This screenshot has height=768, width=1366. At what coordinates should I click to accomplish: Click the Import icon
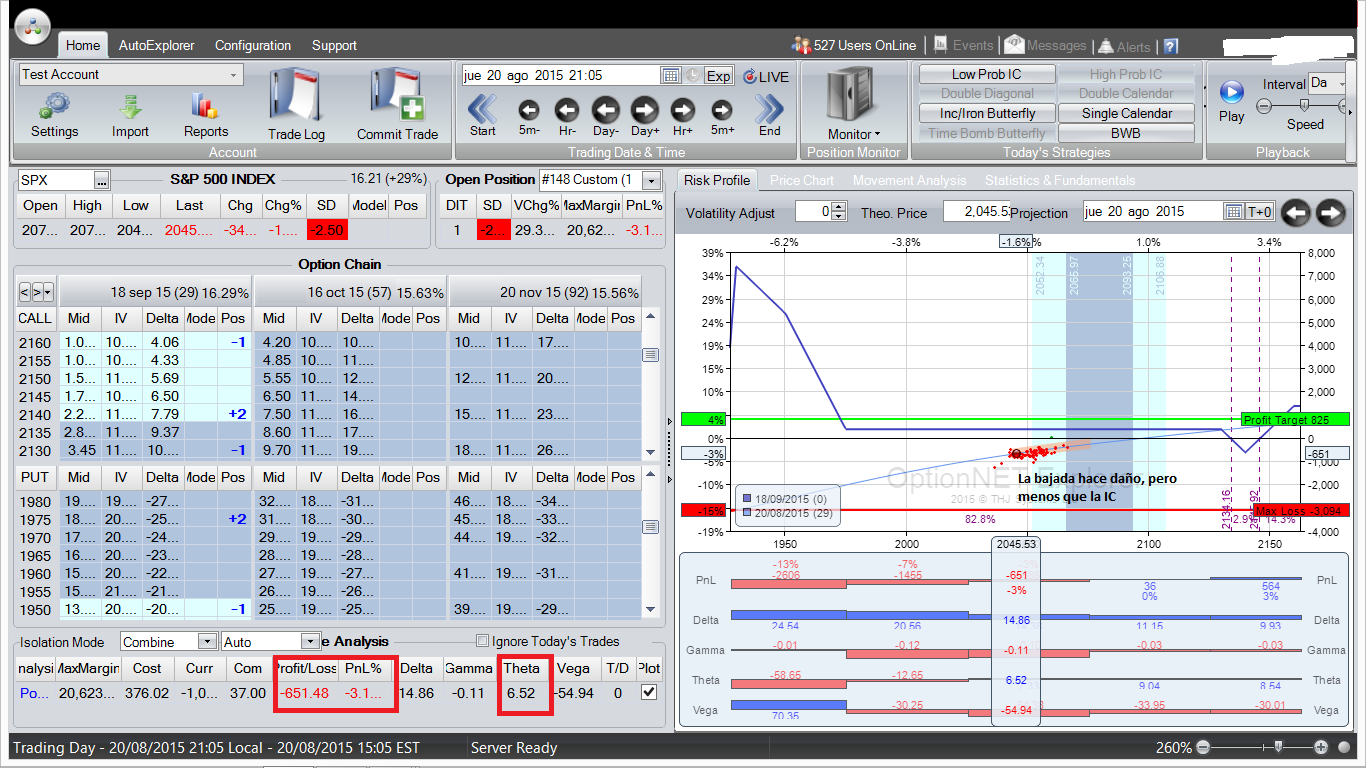click(x=130, y=106)
